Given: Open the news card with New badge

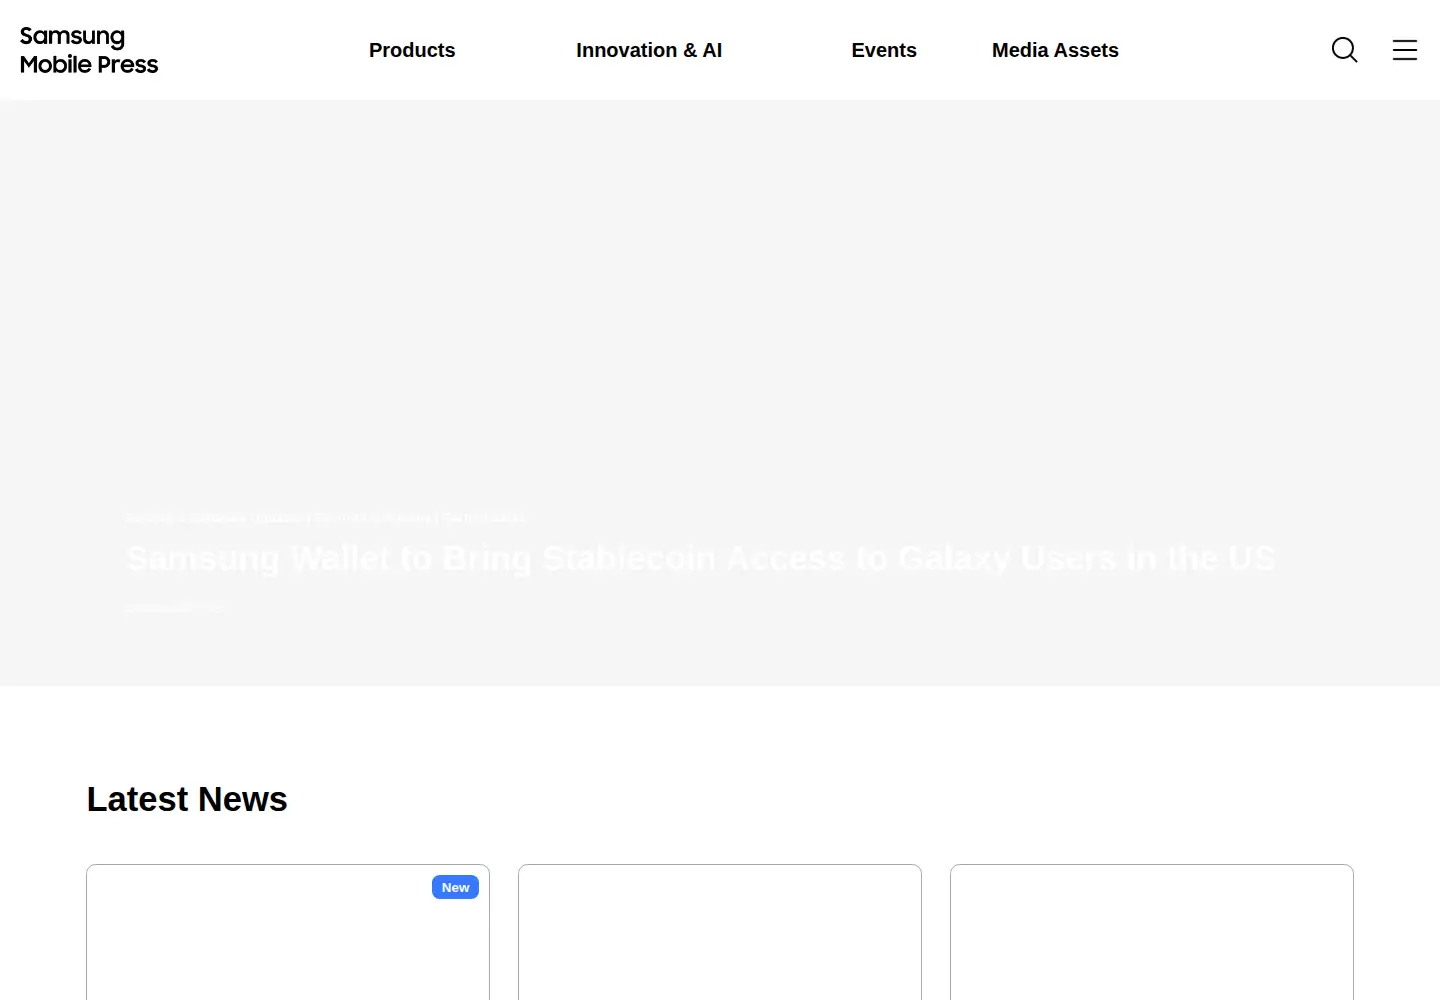Looking at the screenshot, I should coord(288,932).
